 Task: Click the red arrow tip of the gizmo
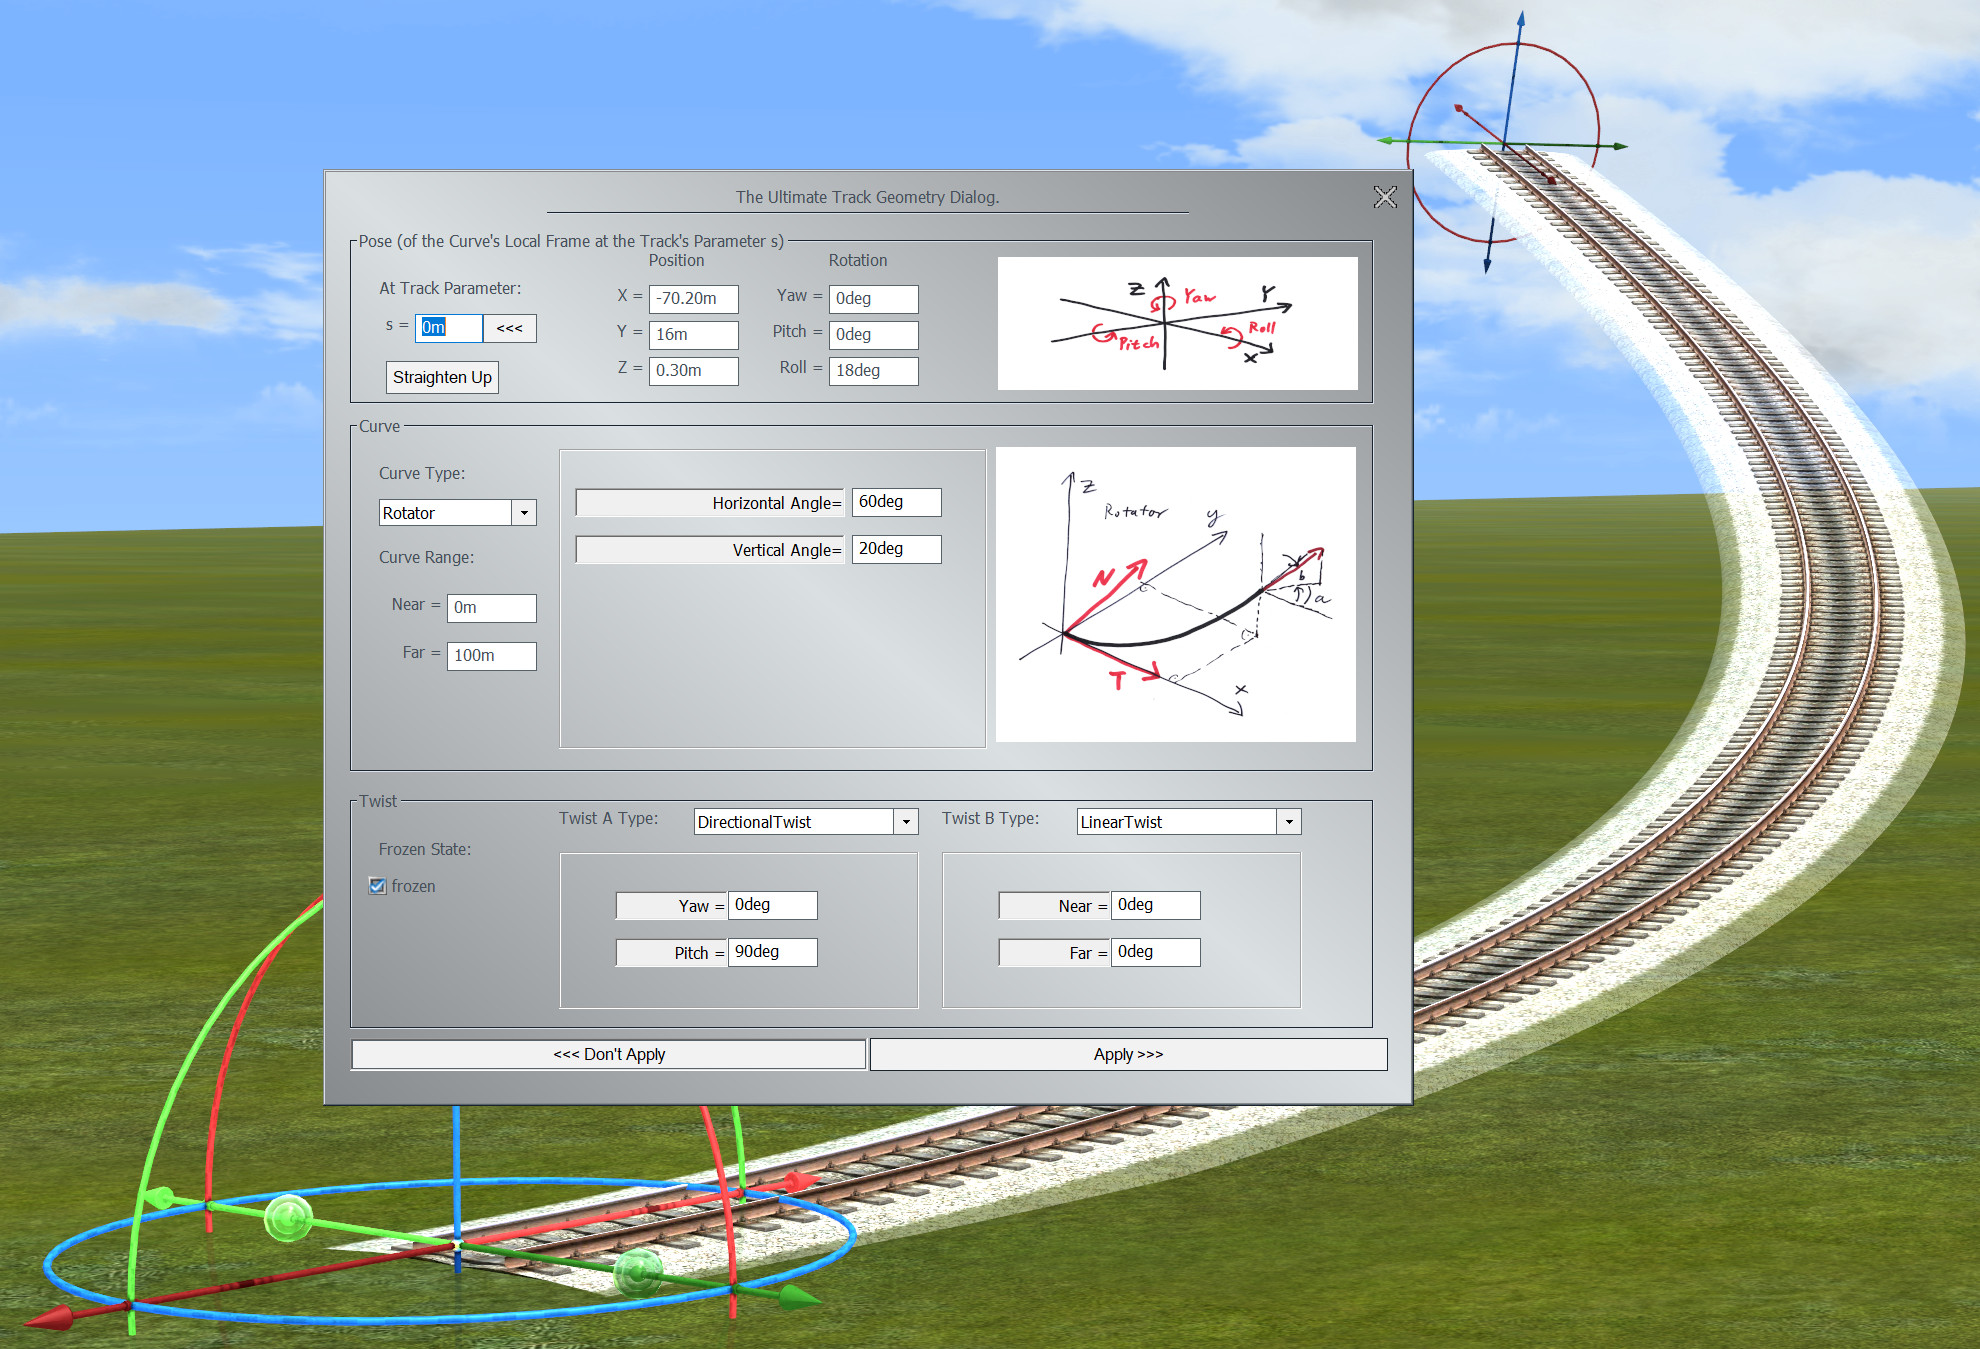(48, 1317)
